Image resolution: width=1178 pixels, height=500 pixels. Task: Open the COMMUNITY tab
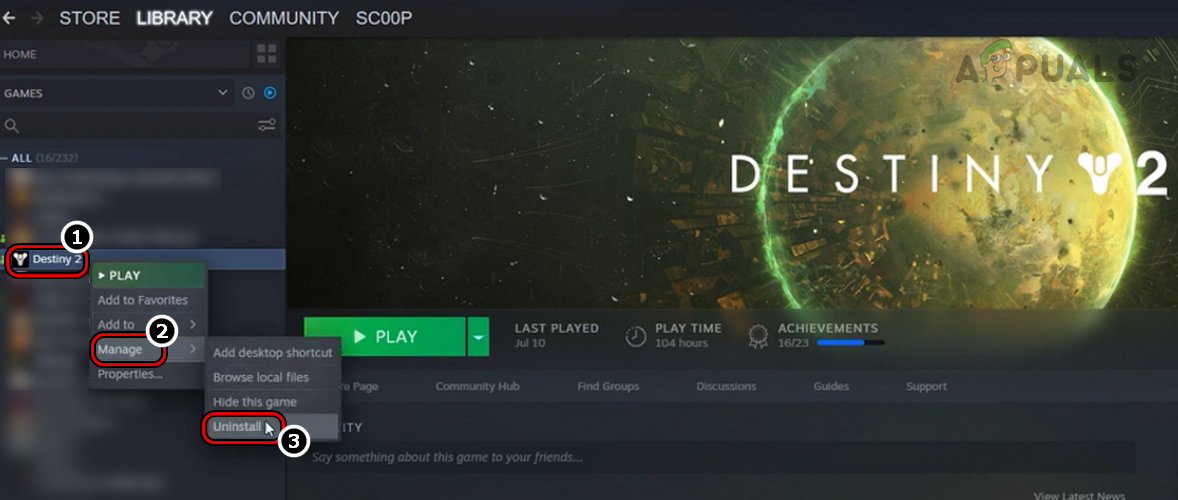(284, 18)
